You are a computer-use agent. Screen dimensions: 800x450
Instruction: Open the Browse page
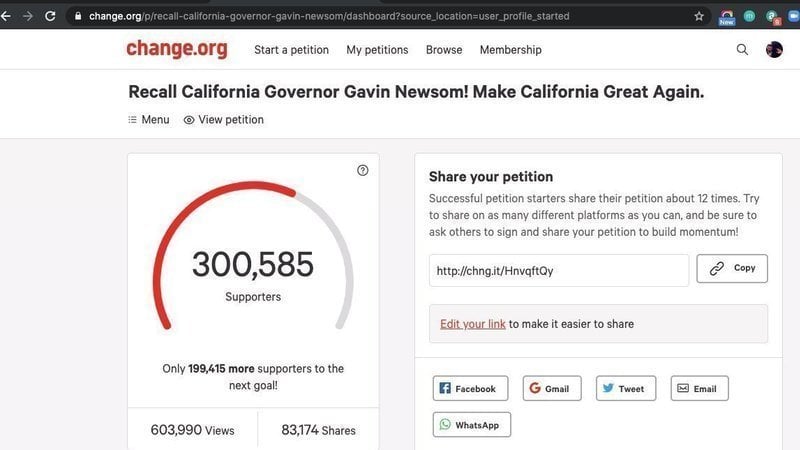click(444, 50)
